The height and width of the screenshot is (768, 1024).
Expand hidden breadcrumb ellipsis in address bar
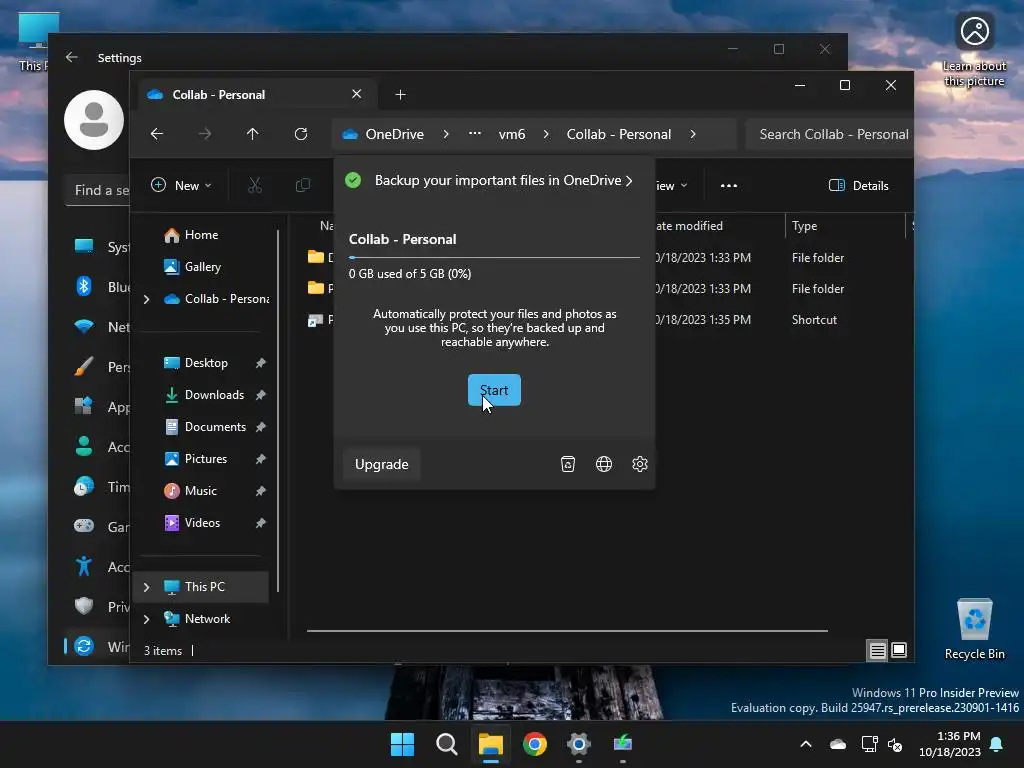pos(475,133)
